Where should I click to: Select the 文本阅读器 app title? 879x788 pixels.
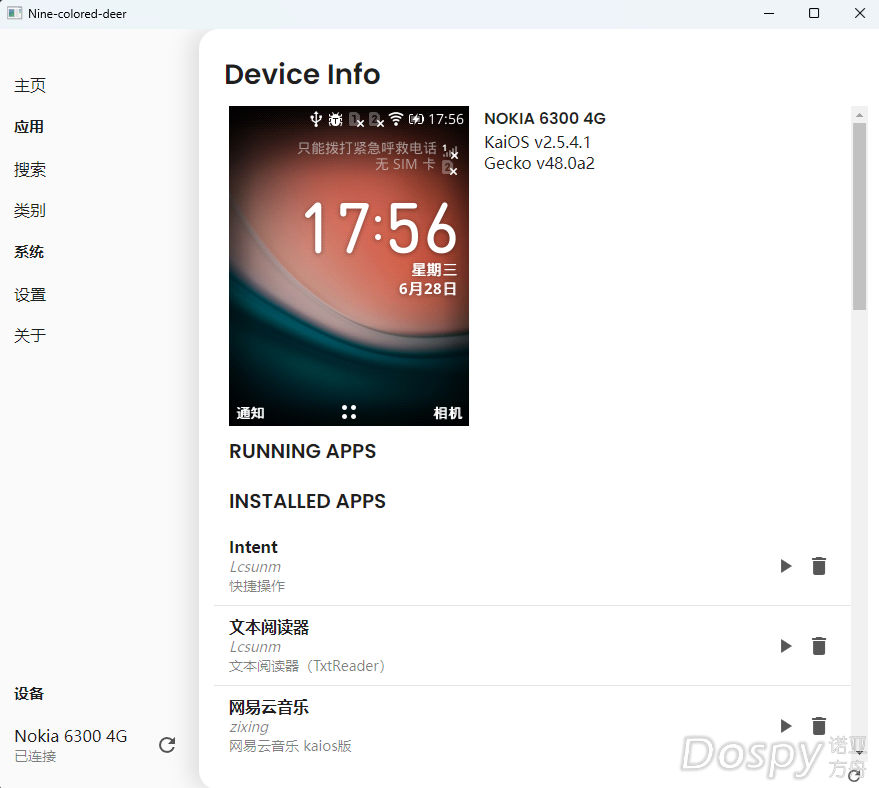(269, 627)
